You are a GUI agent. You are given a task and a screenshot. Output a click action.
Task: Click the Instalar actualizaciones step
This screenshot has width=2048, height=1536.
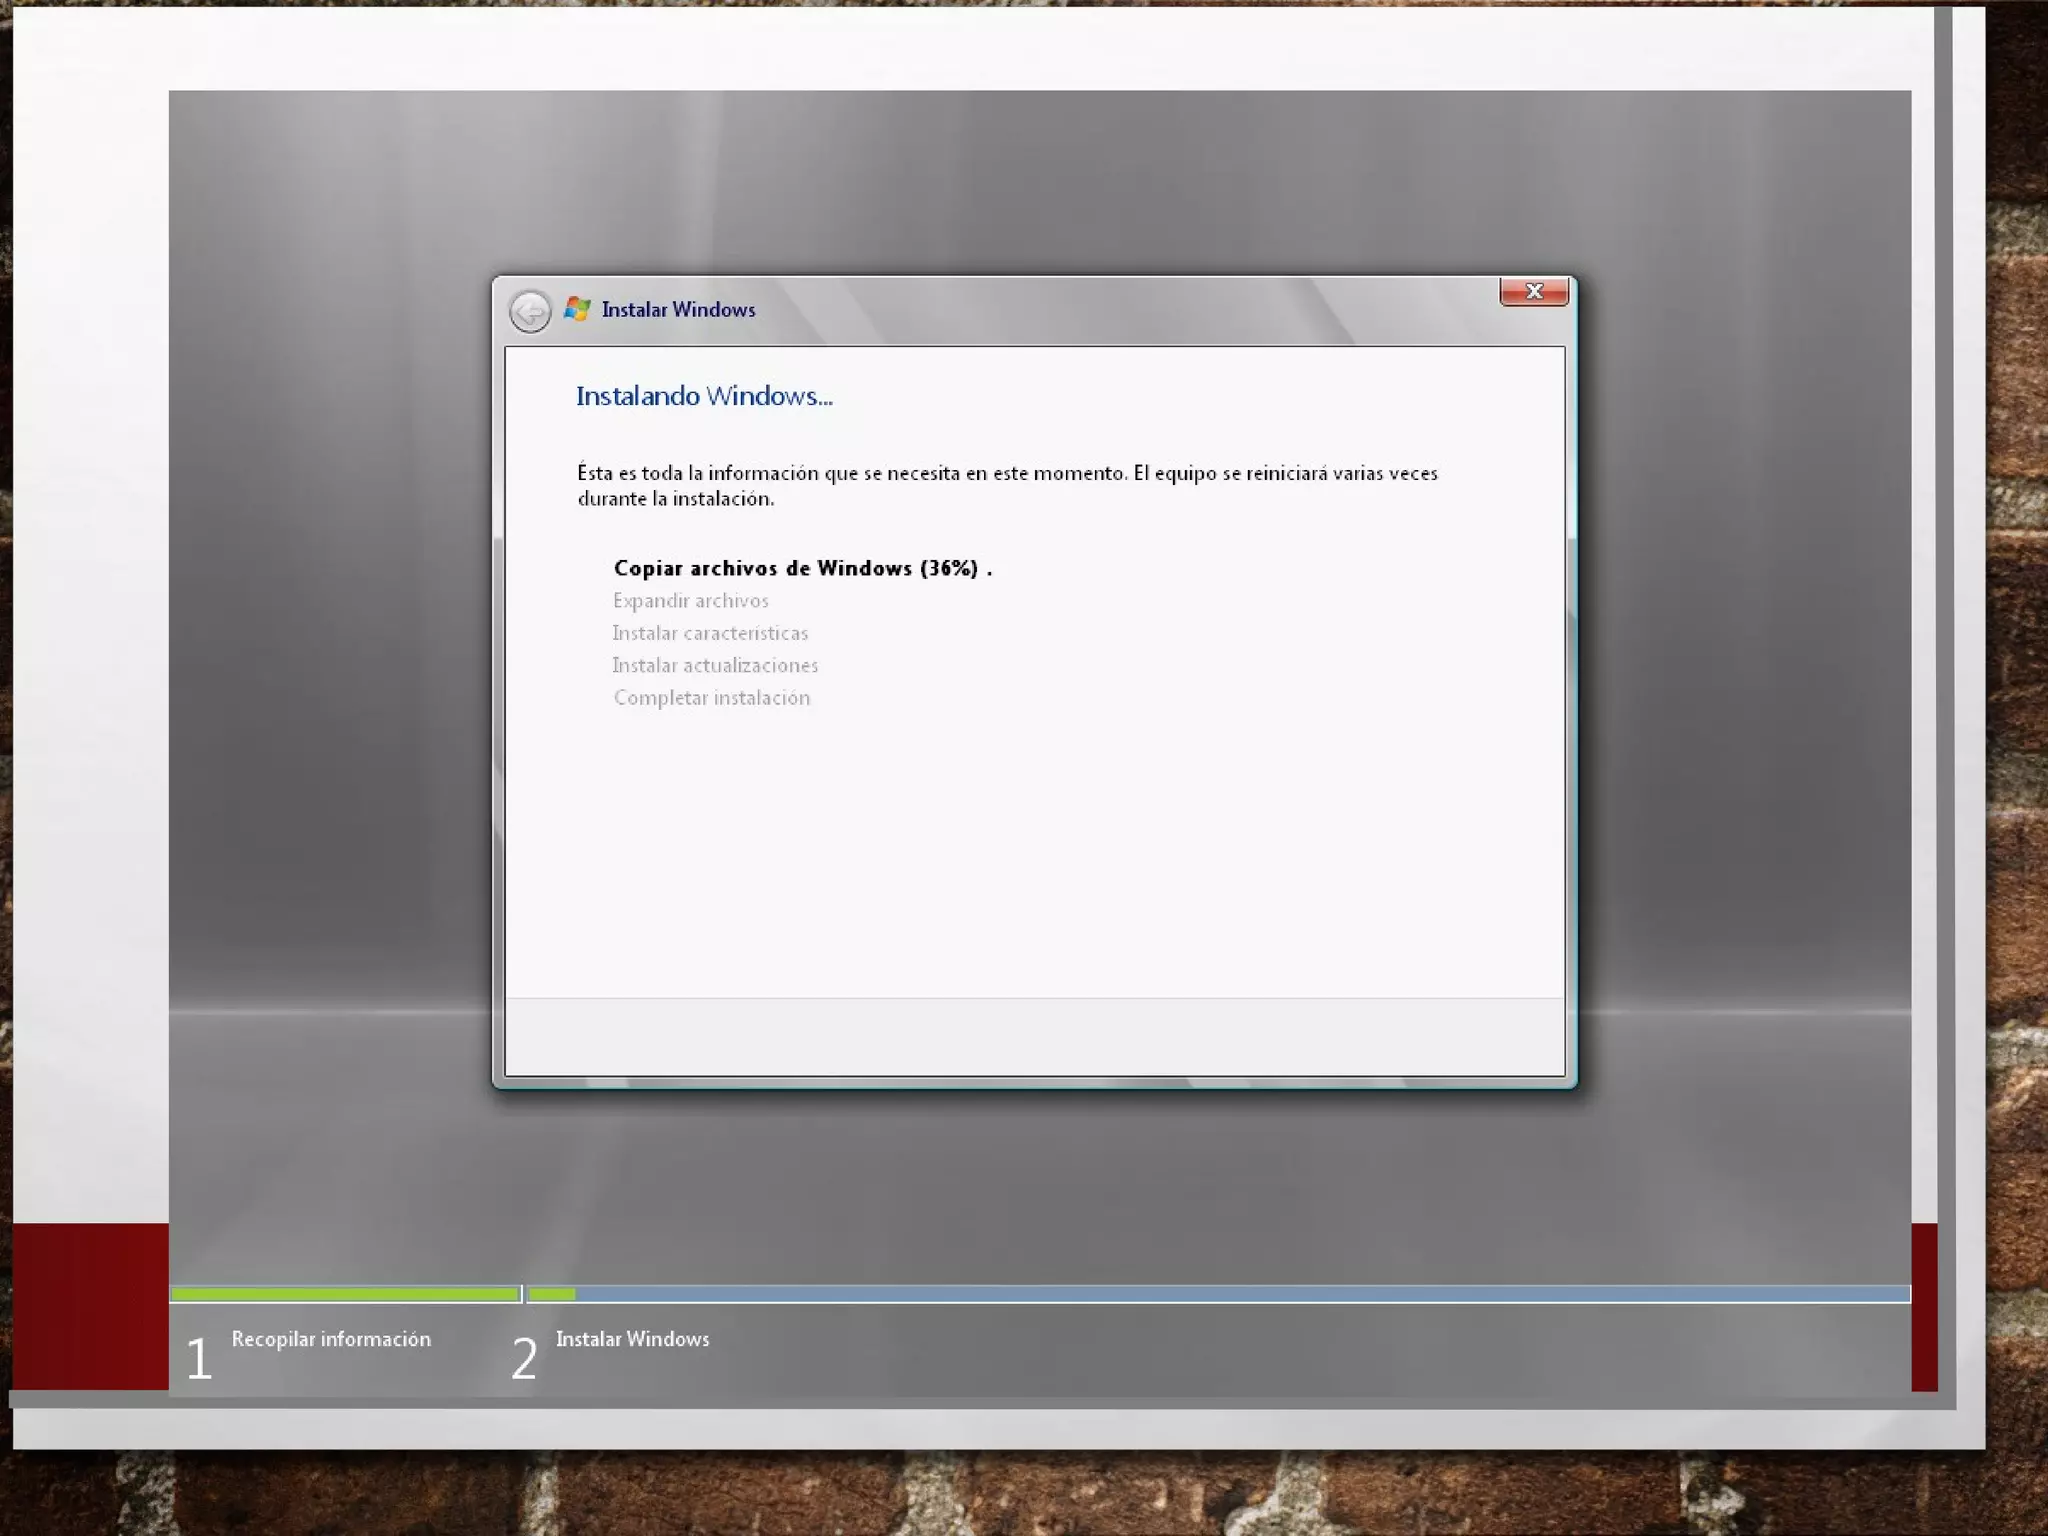(x=715, y=666)
